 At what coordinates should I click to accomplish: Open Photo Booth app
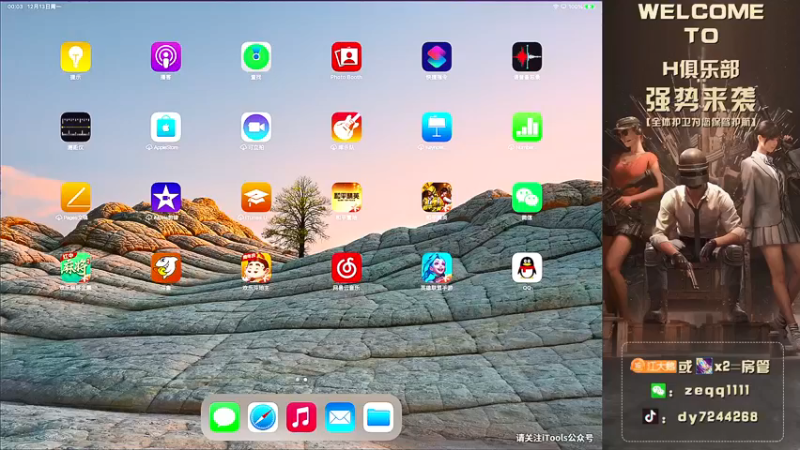[346, 57]
